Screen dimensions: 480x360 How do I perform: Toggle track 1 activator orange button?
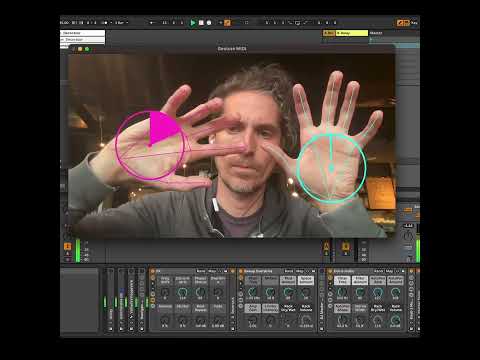coord(67,246)
